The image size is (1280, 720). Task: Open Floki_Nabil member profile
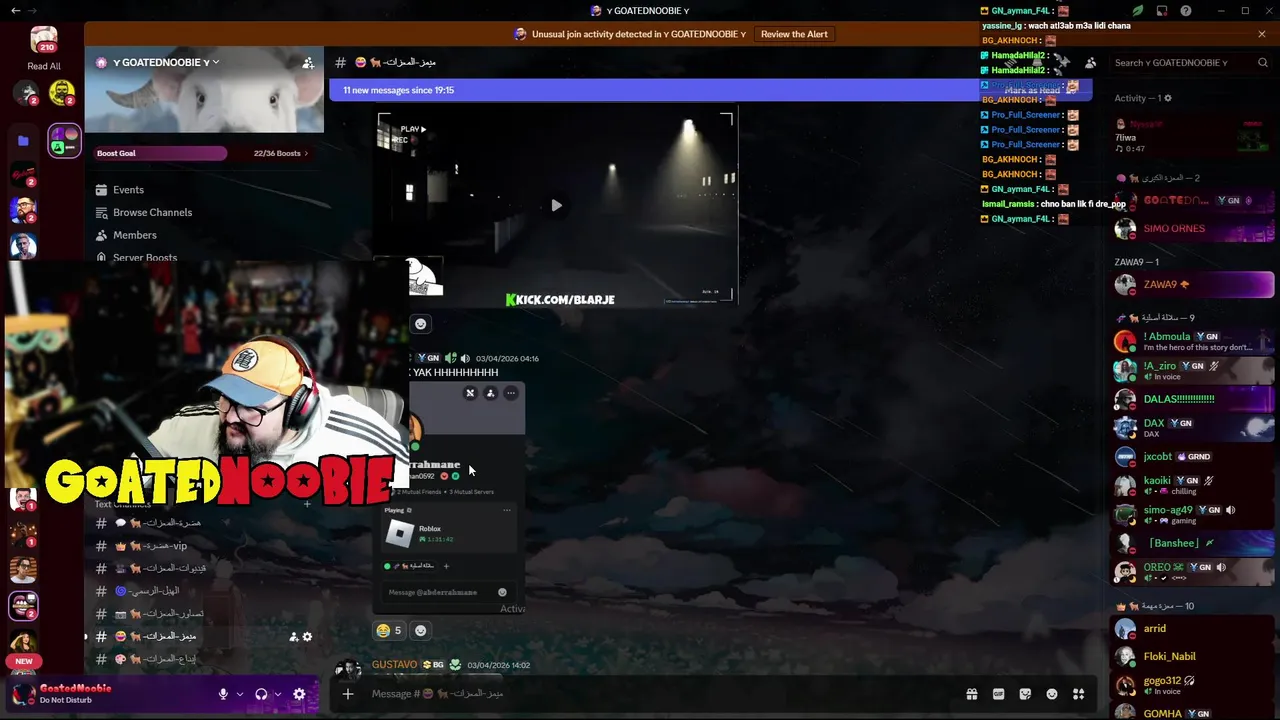click(x=1192, y=656)
